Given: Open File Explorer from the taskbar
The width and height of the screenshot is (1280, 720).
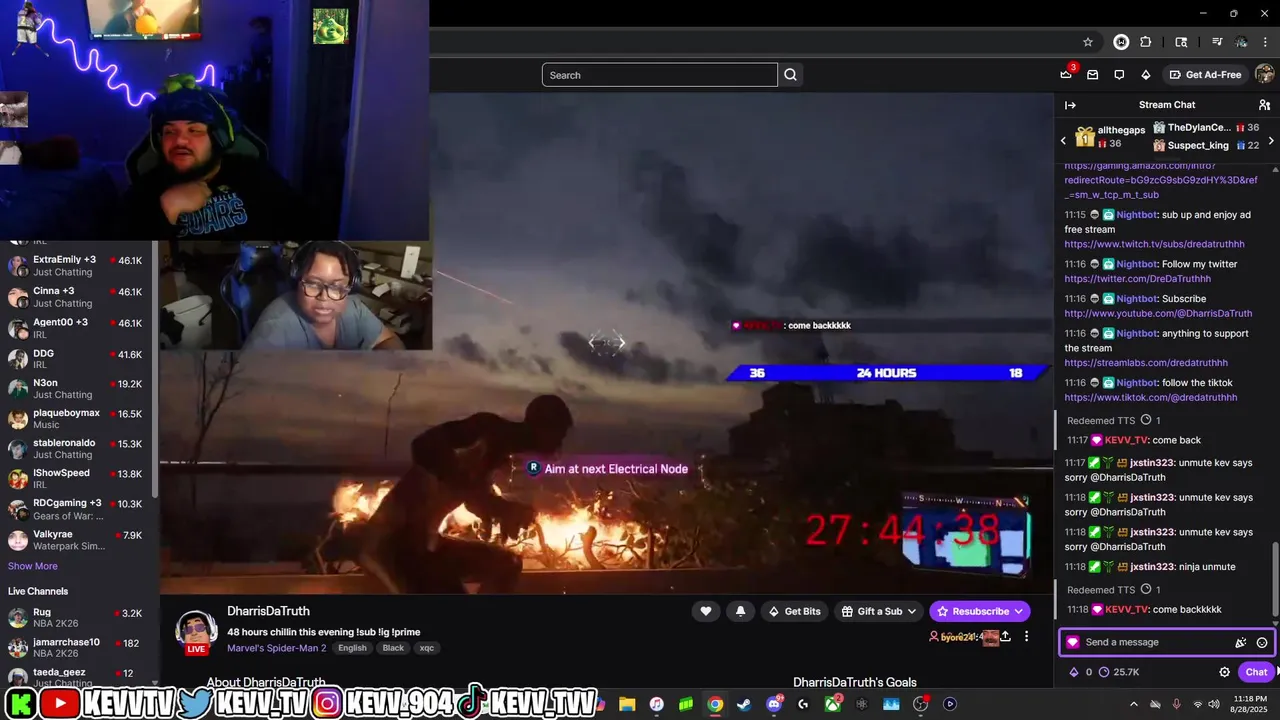Looking at the screenshot, I should tap(627, 704).
